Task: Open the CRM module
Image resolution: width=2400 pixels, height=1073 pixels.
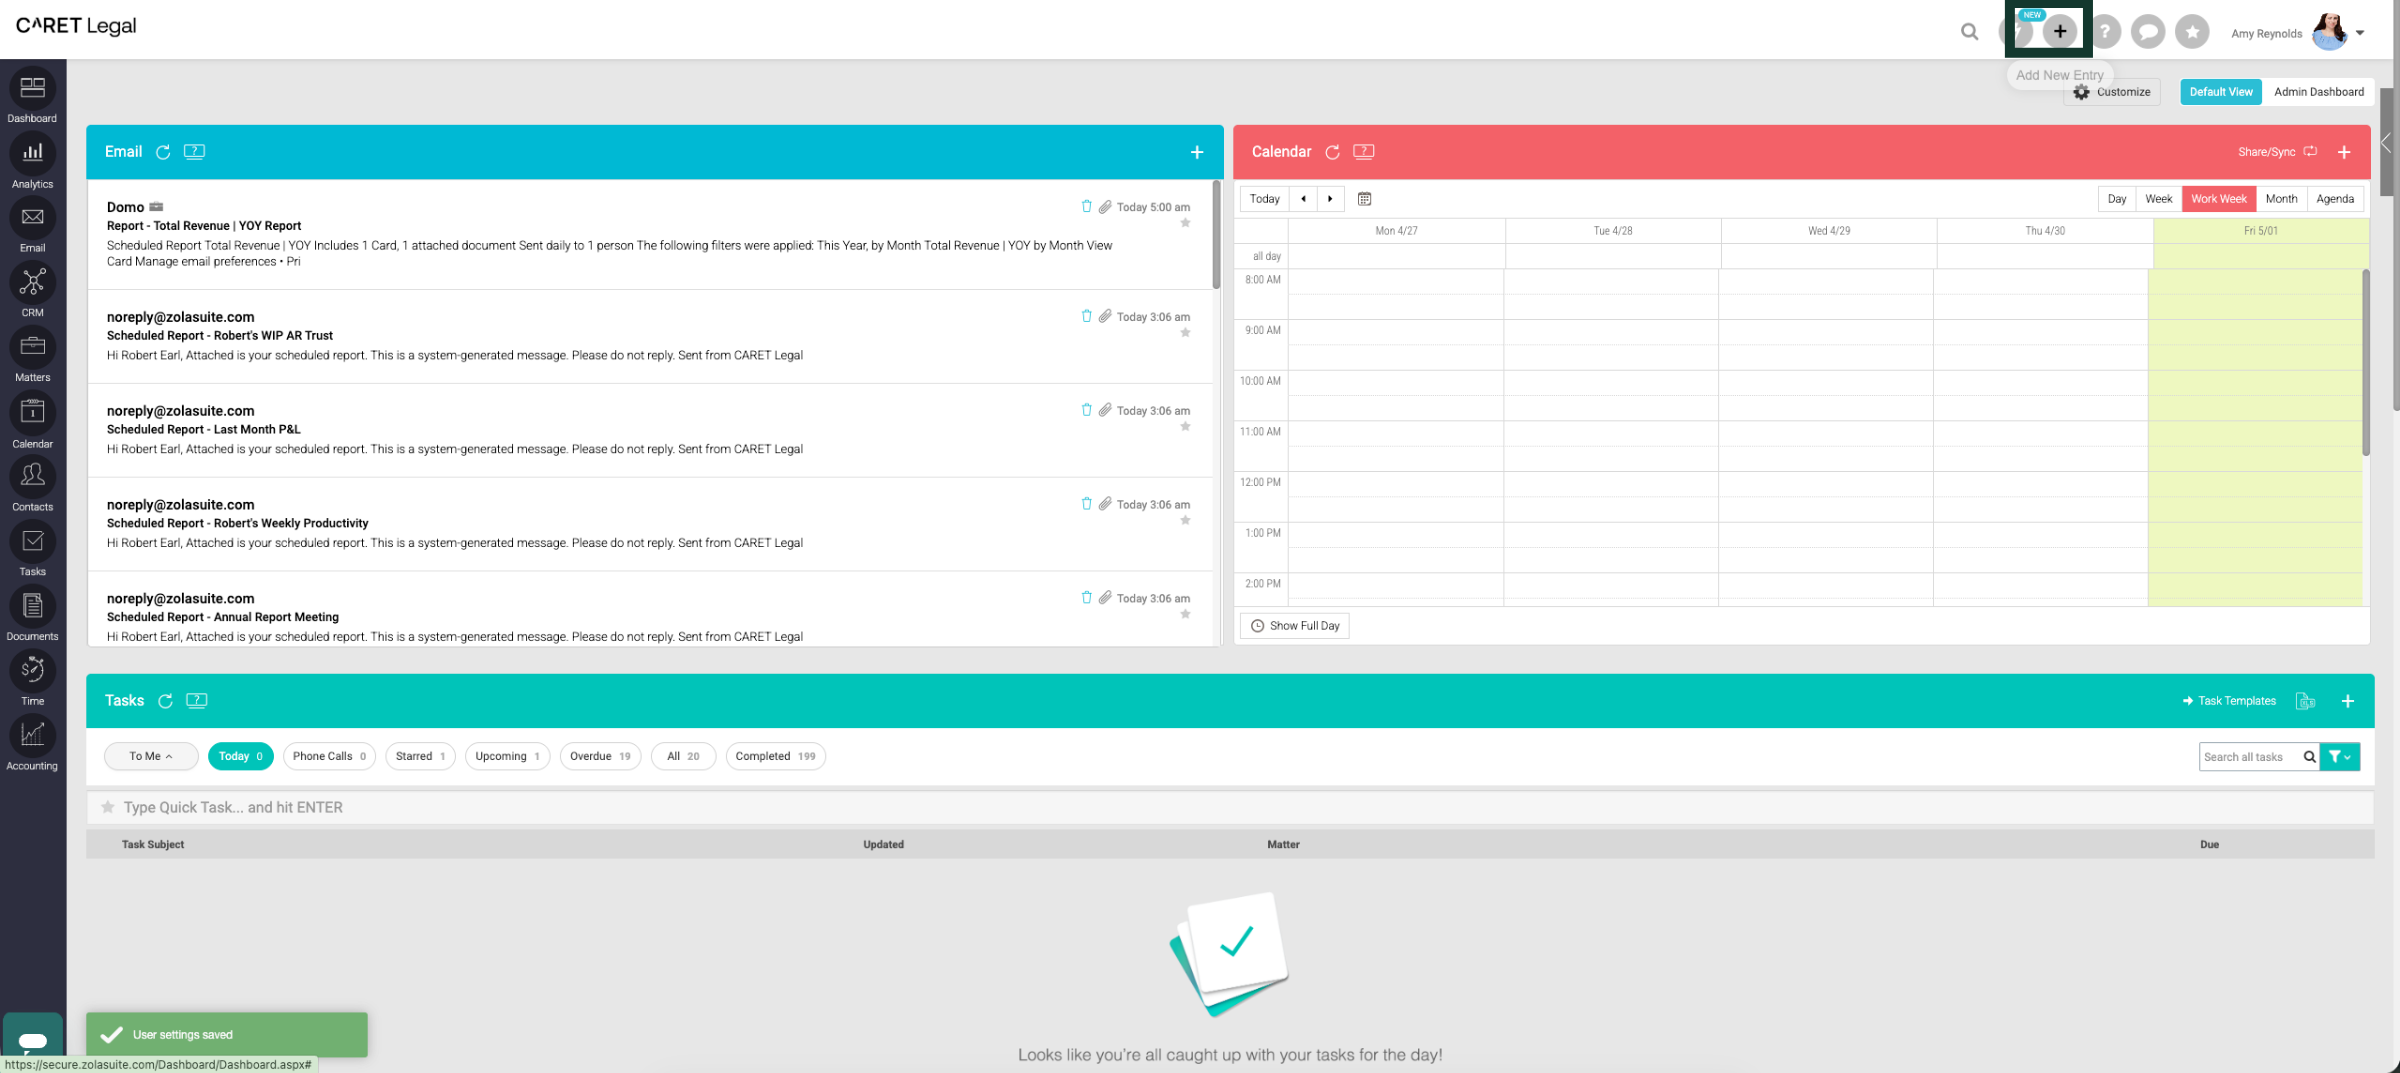Action: click(32, 291)
